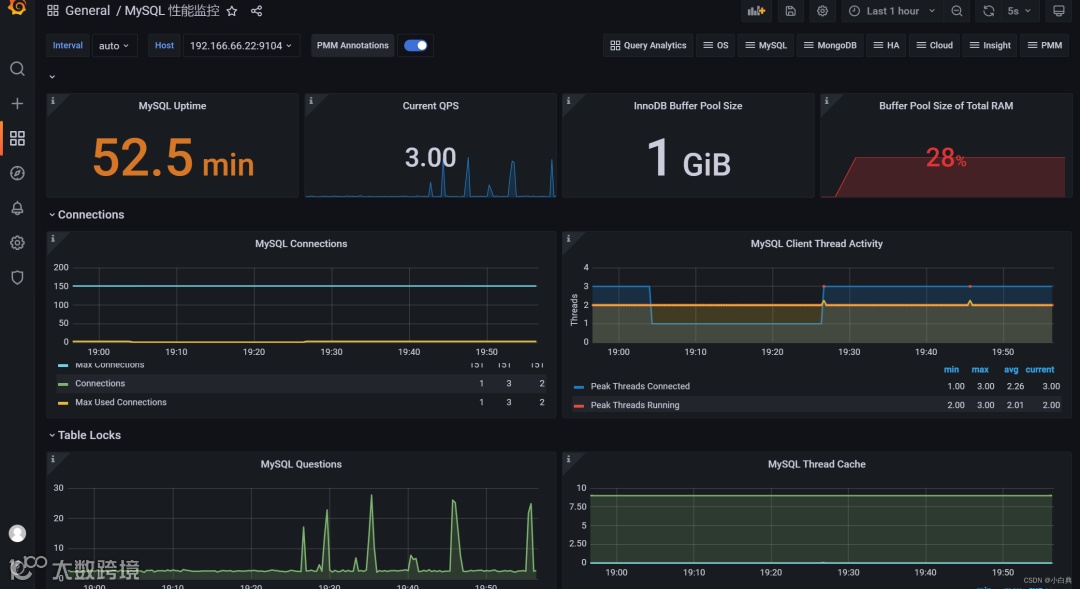Open the Query Analytics link menu
The height and width of the screenshot is (589, 1080).
pyautogui.click(x=648, y=45)
